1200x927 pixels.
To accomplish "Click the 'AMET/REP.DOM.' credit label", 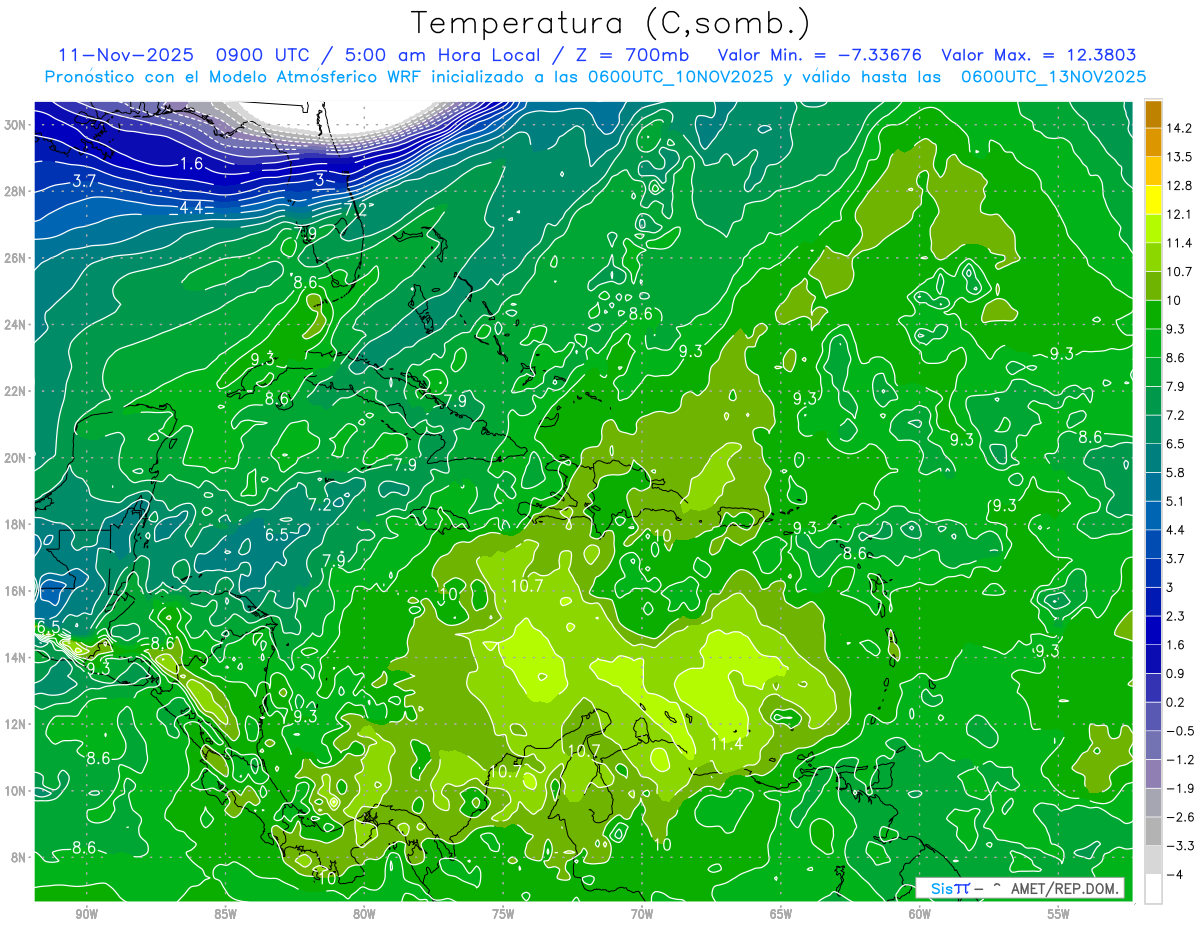I will coord(1063,888).
